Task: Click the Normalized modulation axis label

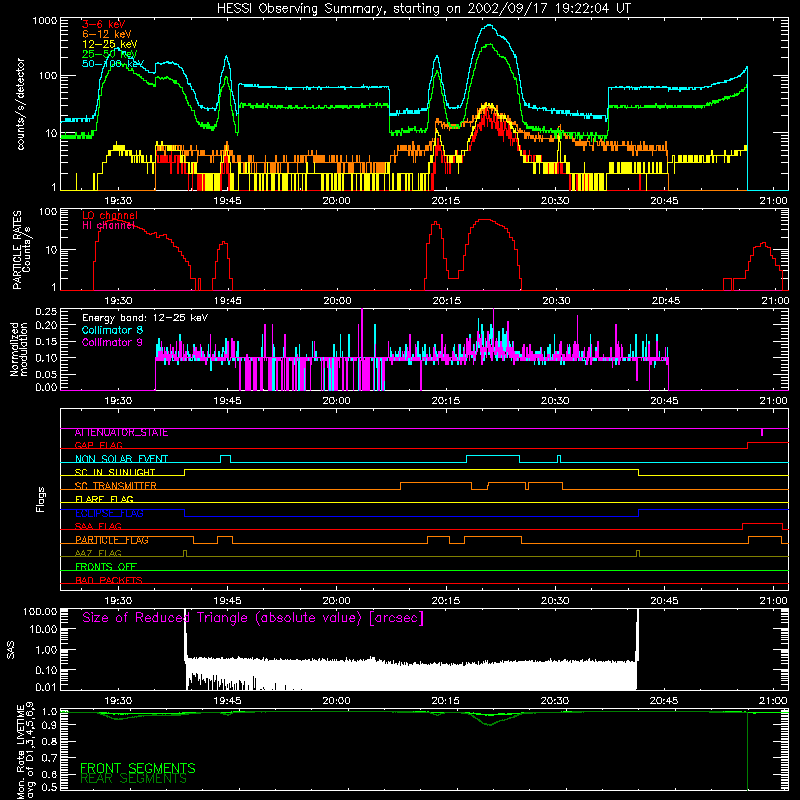Action: pyautogui.click(x=19, y=349)
